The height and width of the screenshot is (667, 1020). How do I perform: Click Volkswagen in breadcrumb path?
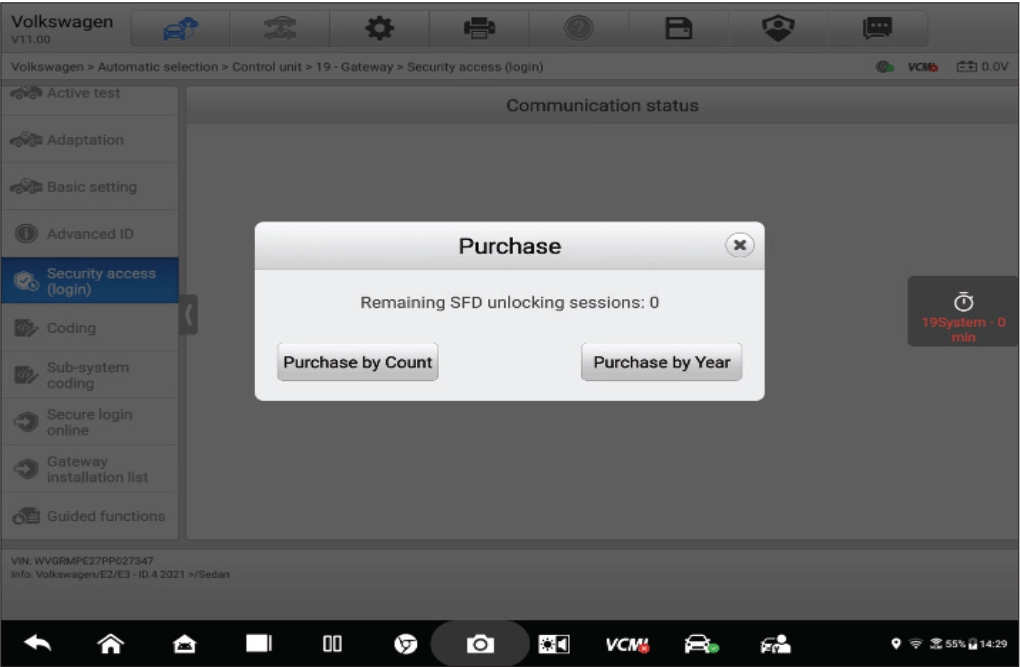coord(47,67)
